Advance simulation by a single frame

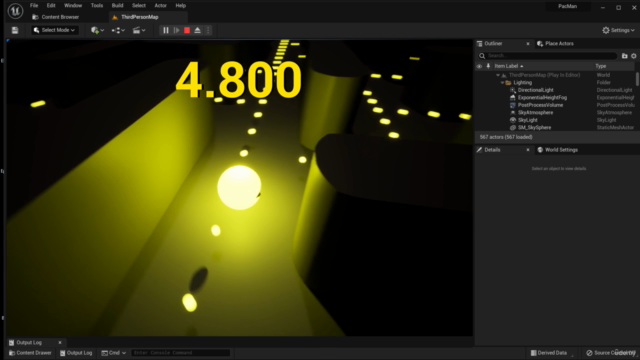click(x=176, y=30)
